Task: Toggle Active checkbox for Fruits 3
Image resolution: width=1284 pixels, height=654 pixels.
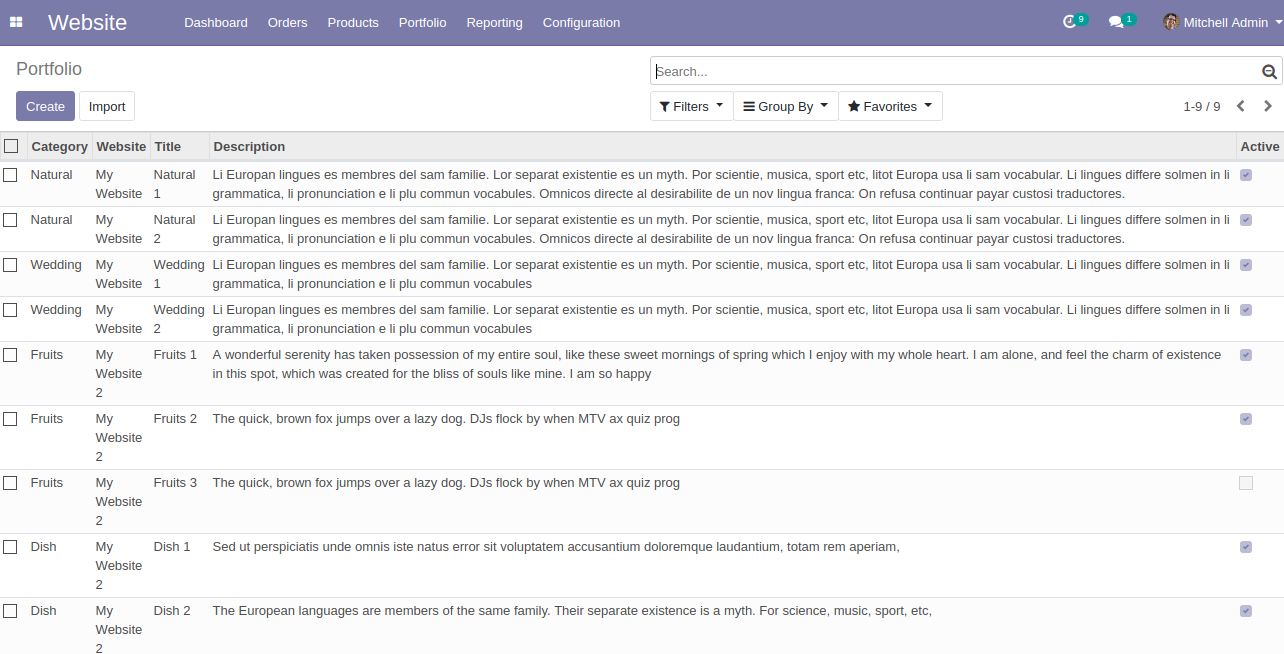Action: click(x=1246, y=483)
